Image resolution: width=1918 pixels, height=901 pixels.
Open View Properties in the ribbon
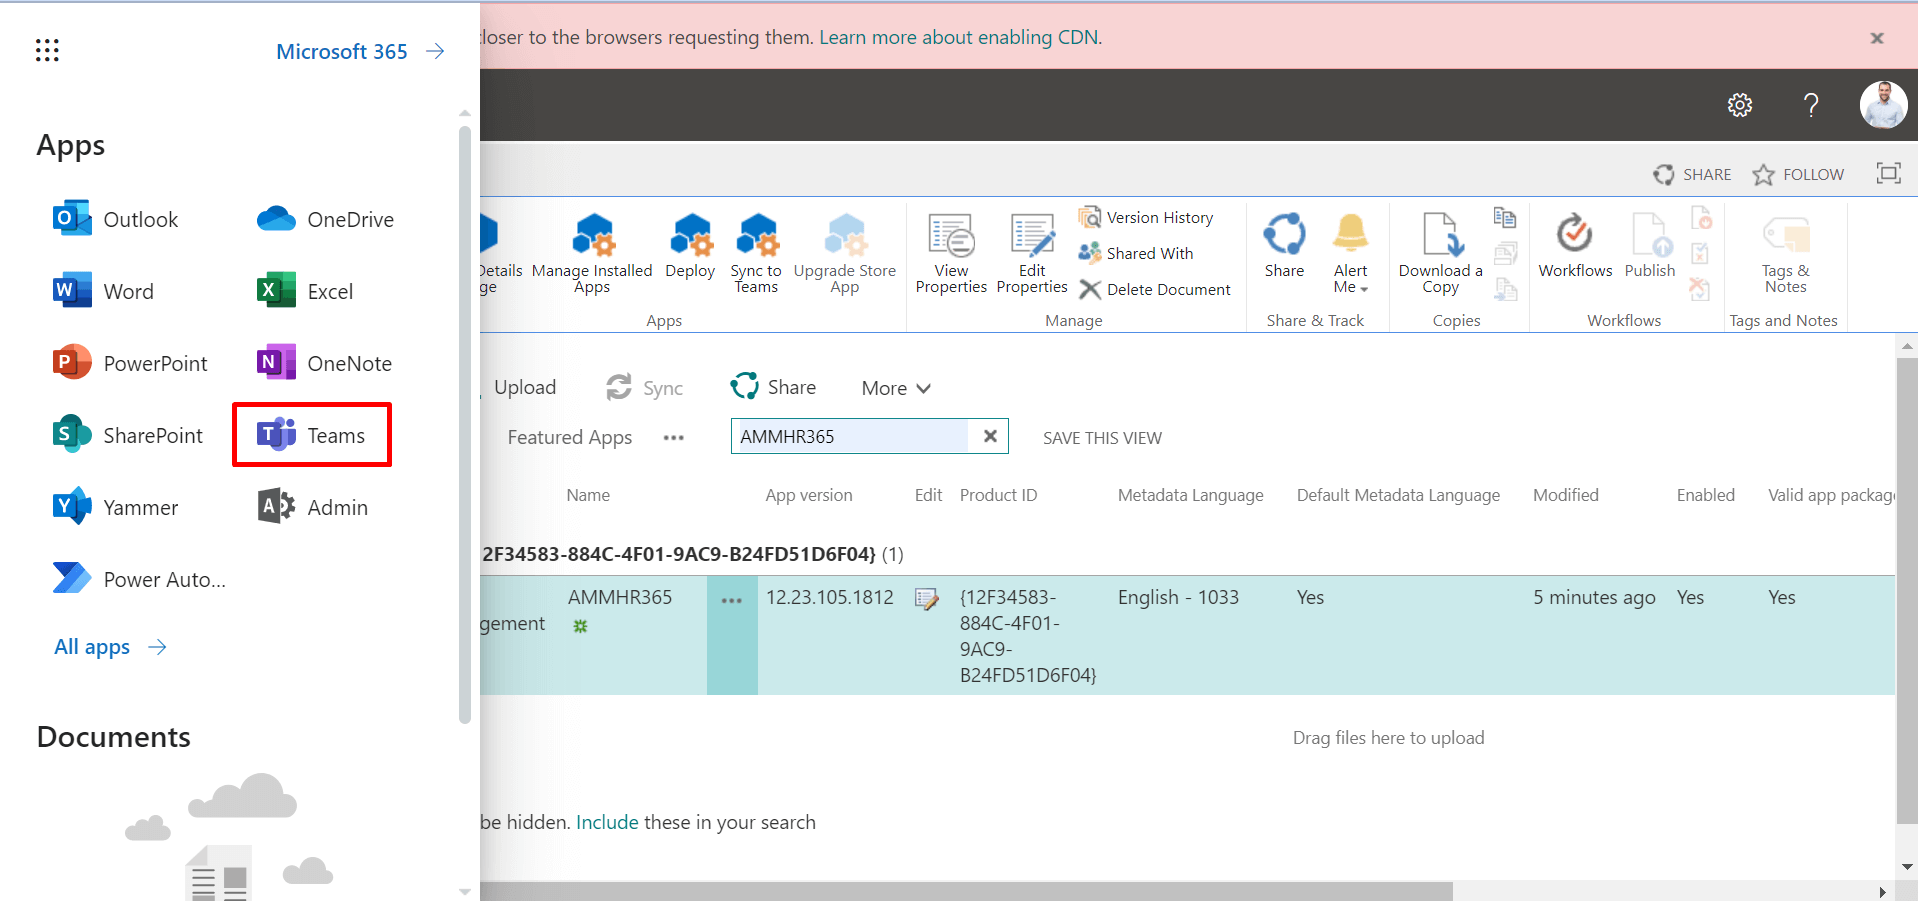951,254
